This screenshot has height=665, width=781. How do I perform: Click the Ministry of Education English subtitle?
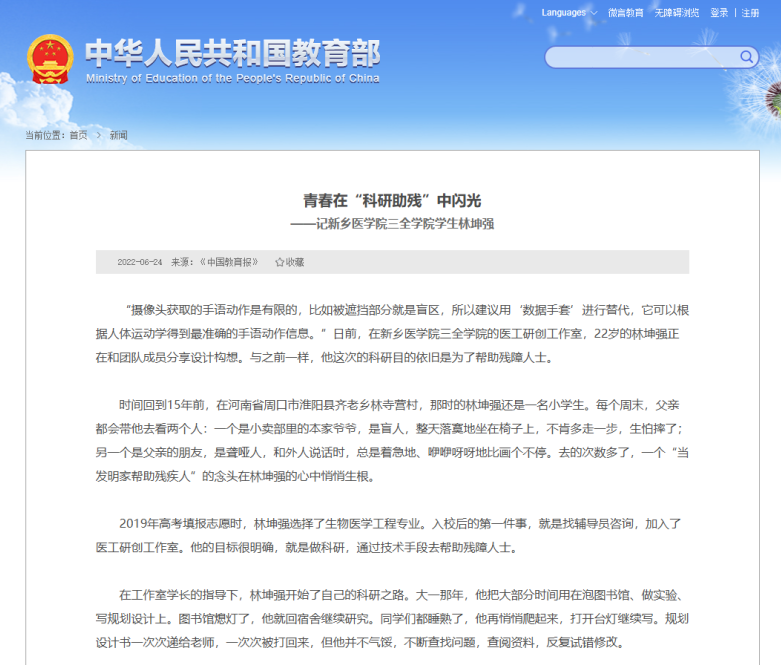tap(233, 78)
